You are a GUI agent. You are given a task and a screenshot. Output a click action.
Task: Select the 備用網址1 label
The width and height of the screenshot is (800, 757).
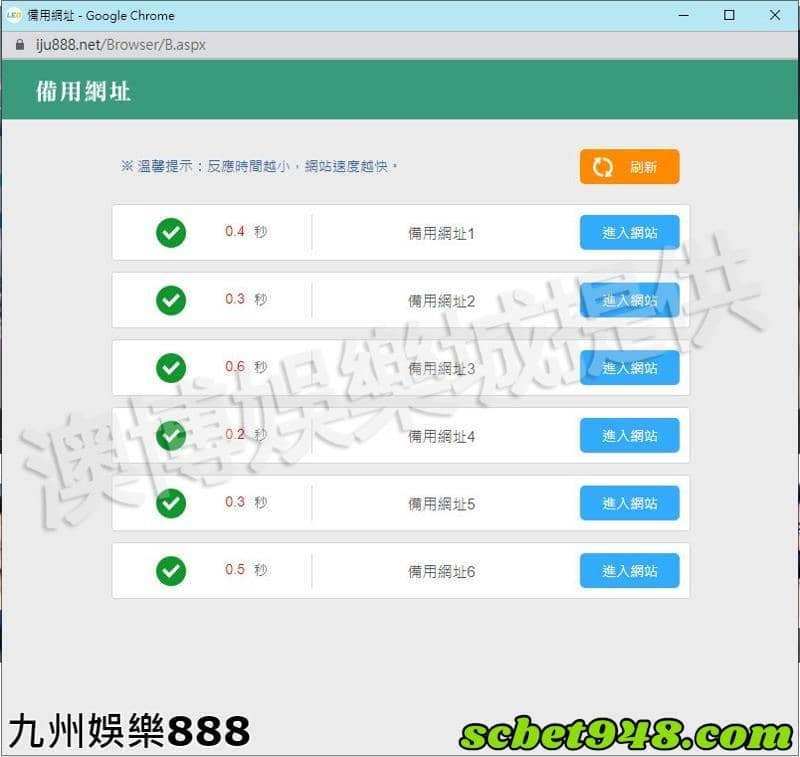pos(441,234)
